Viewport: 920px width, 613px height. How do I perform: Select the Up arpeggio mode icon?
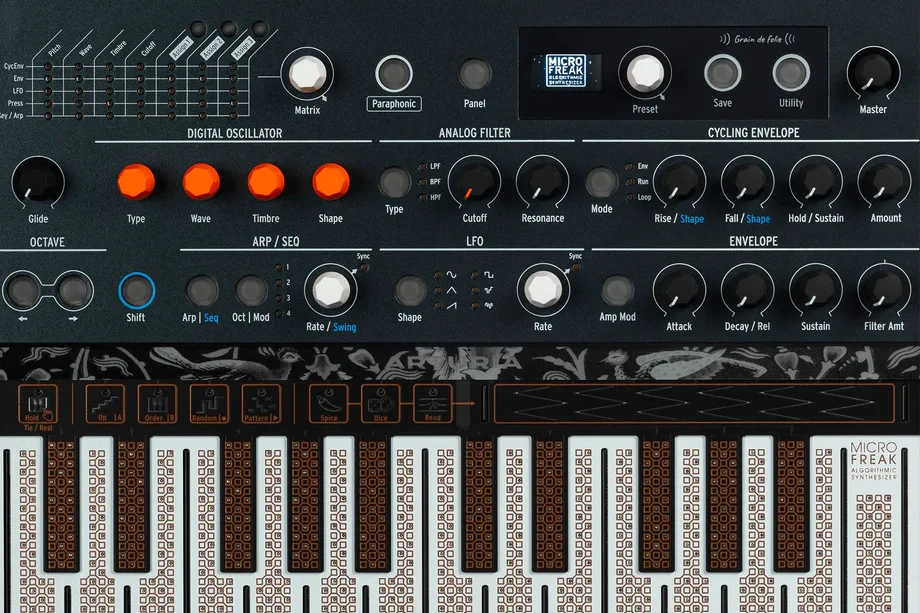pyautogui.click(x=104, y=402)
